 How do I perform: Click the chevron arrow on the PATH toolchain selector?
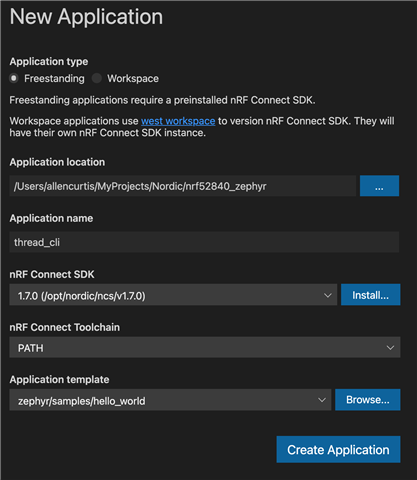390,348
